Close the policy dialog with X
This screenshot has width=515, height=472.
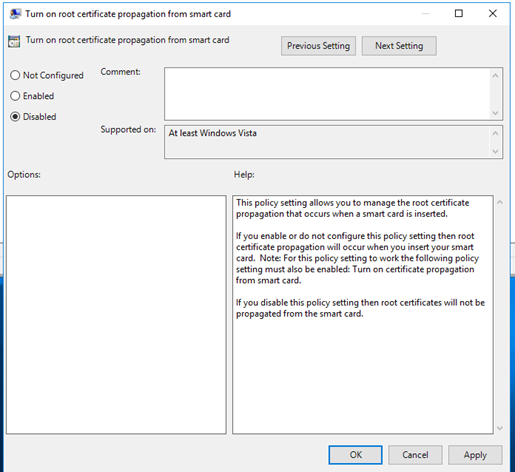click(x=493, y=13)
